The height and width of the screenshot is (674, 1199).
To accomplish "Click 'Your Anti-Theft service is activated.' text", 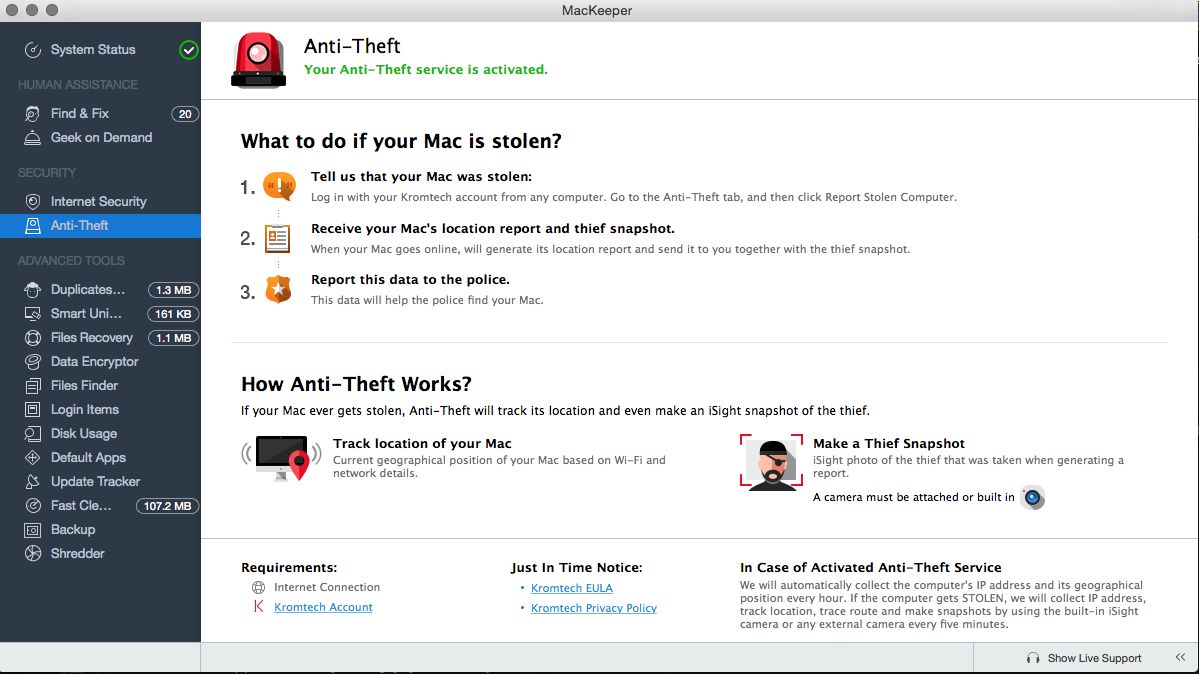I will 426,70.
